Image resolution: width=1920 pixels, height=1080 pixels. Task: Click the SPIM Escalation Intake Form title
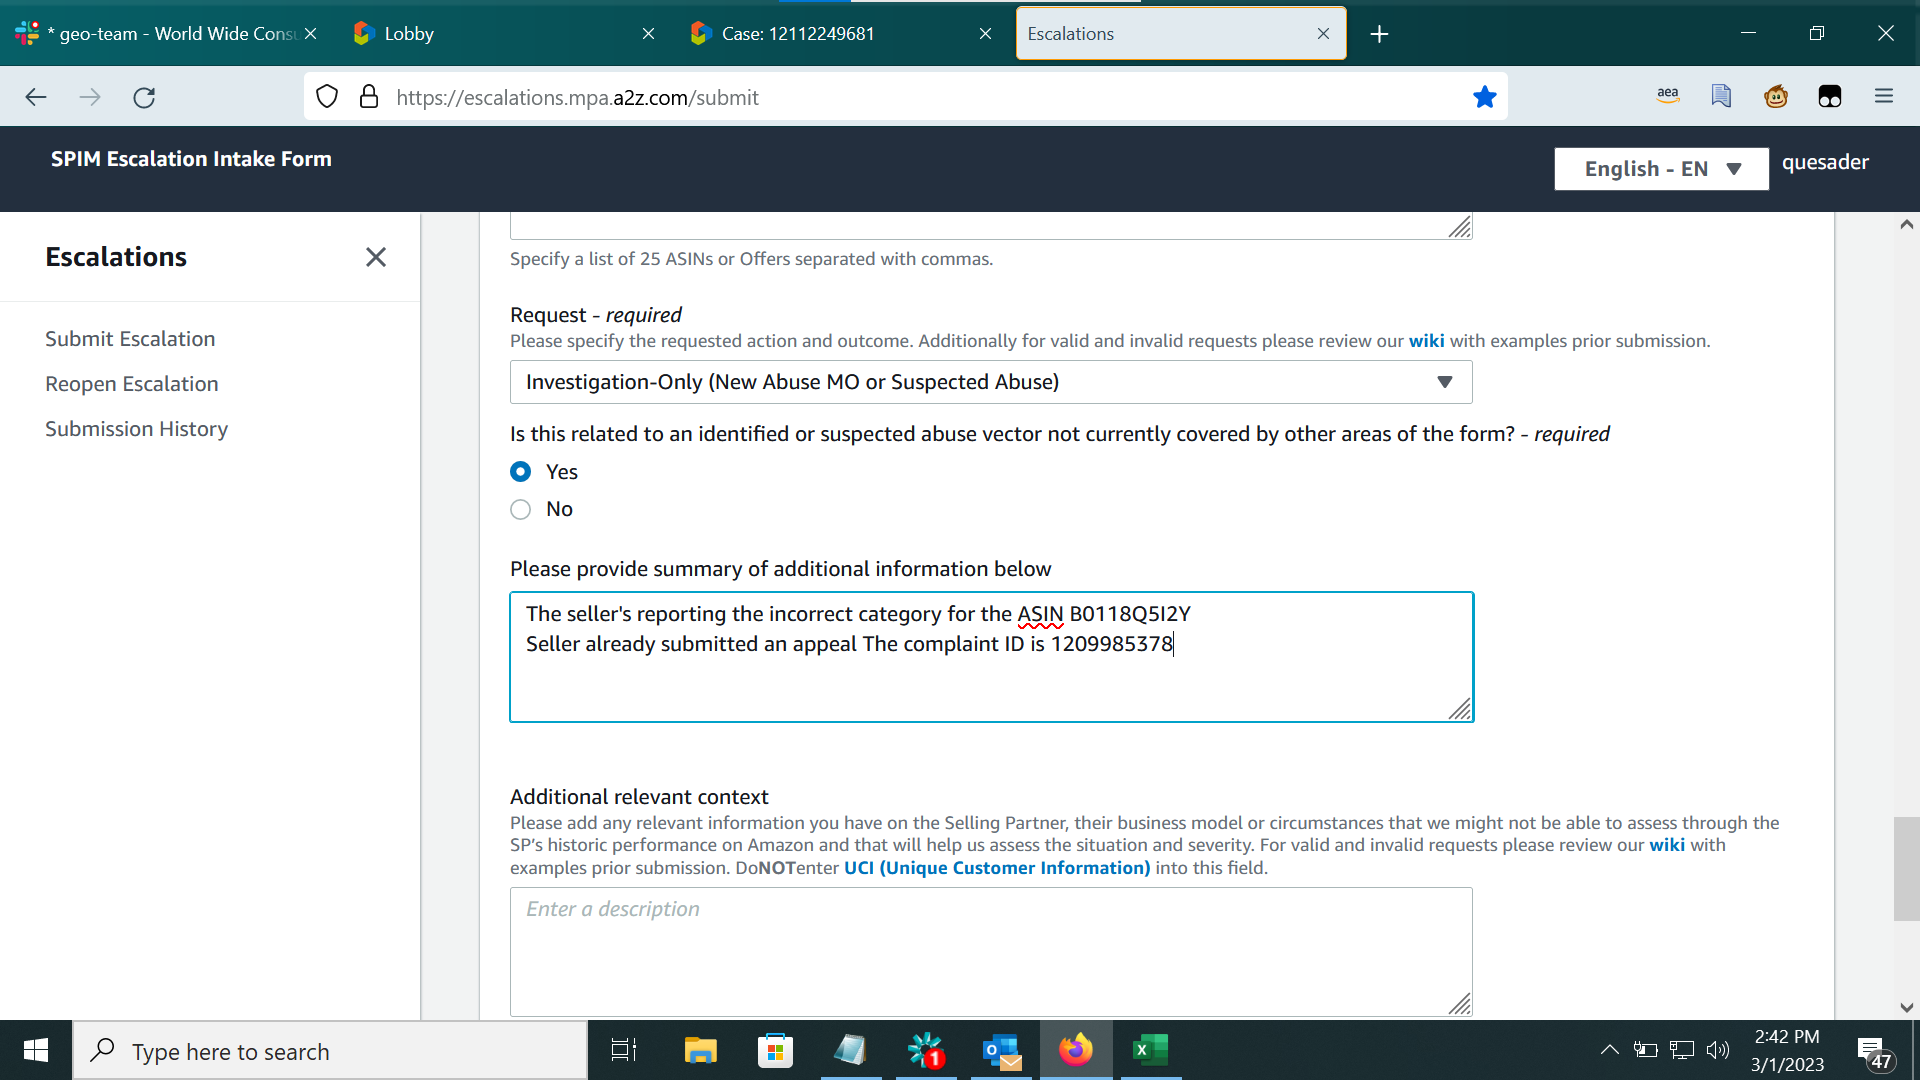pyautogui.click(x=191, y=159)
